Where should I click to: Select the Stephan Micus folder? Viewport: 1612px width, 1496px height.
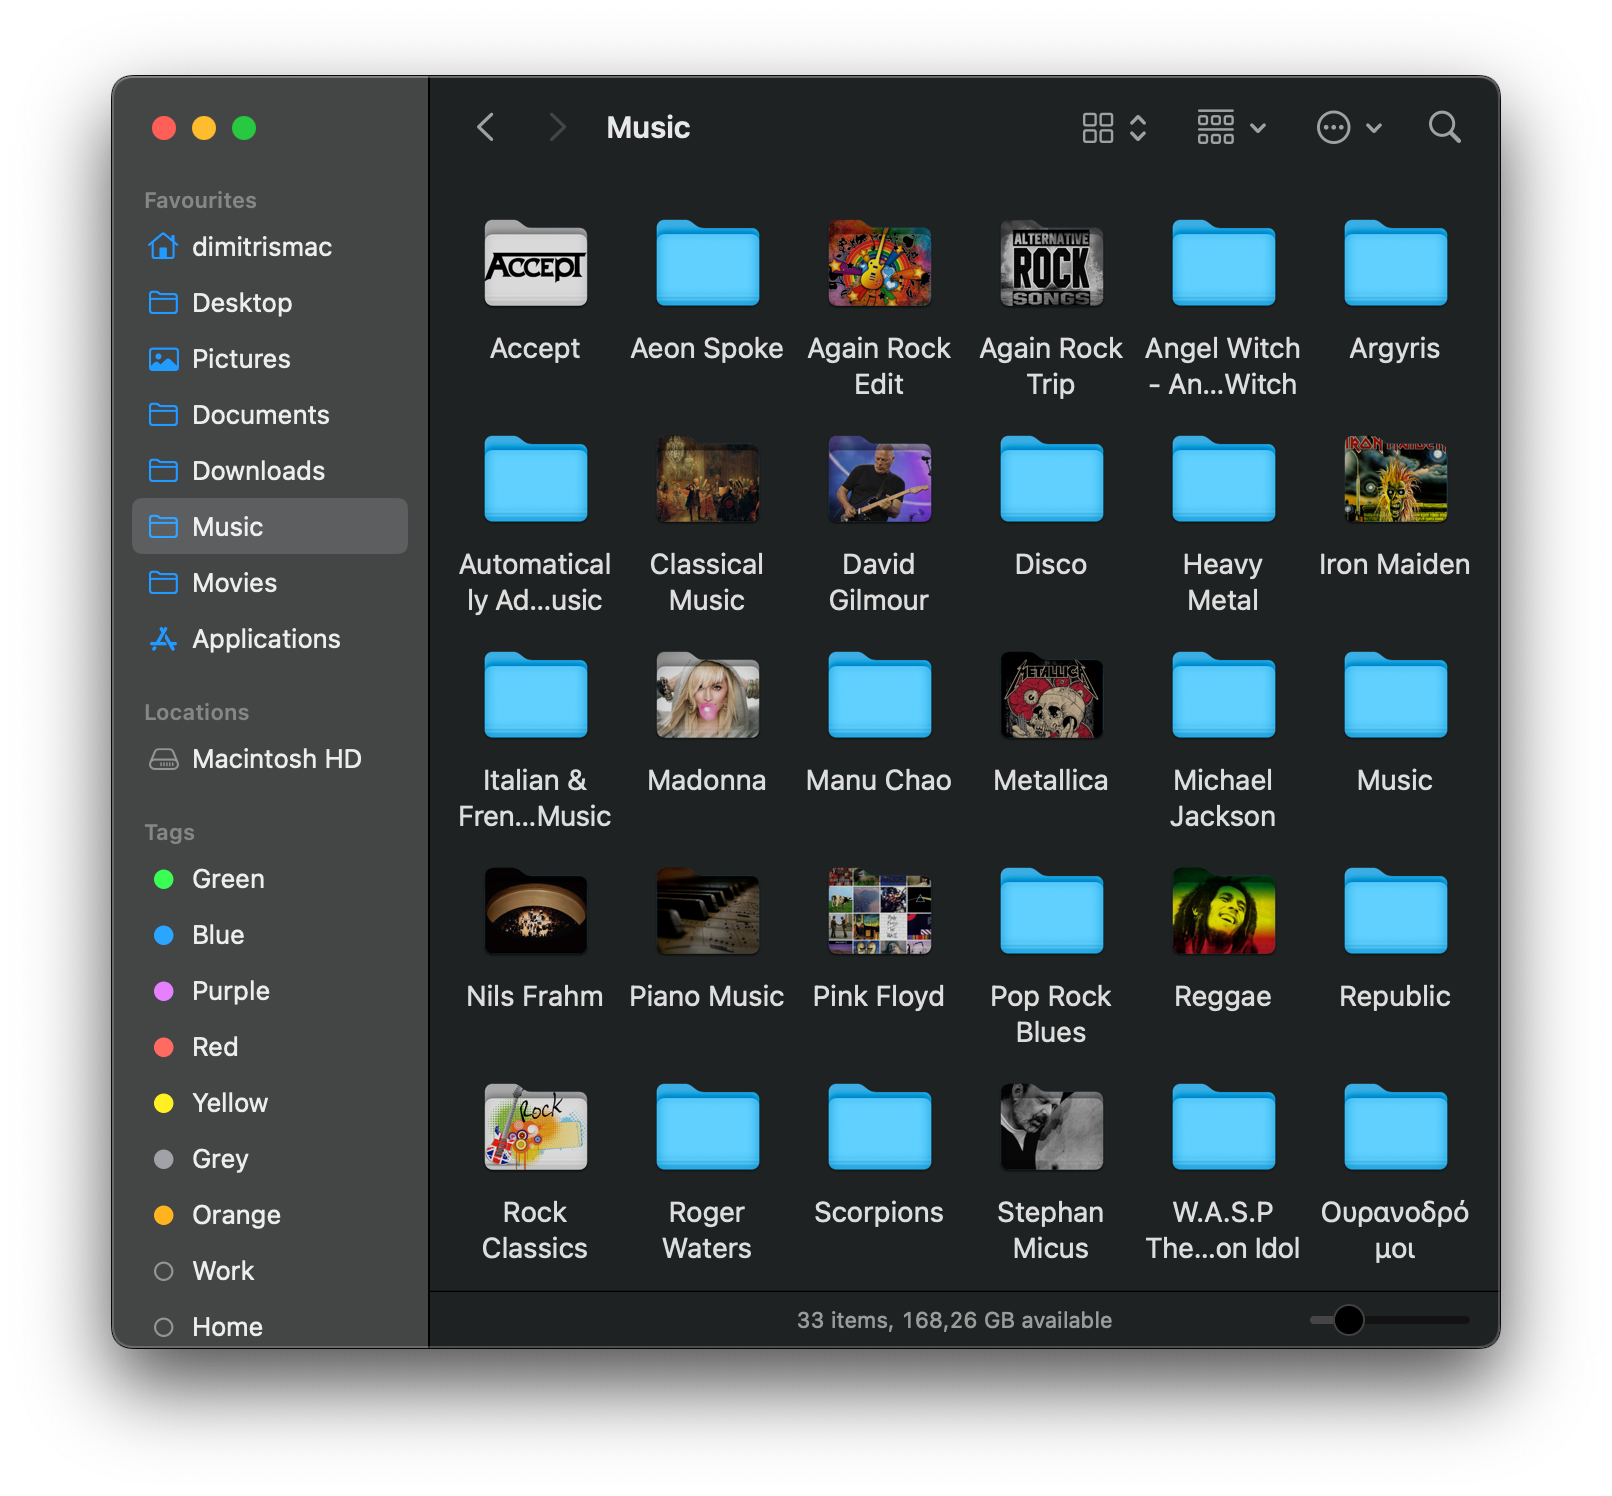point(1051,1127)
